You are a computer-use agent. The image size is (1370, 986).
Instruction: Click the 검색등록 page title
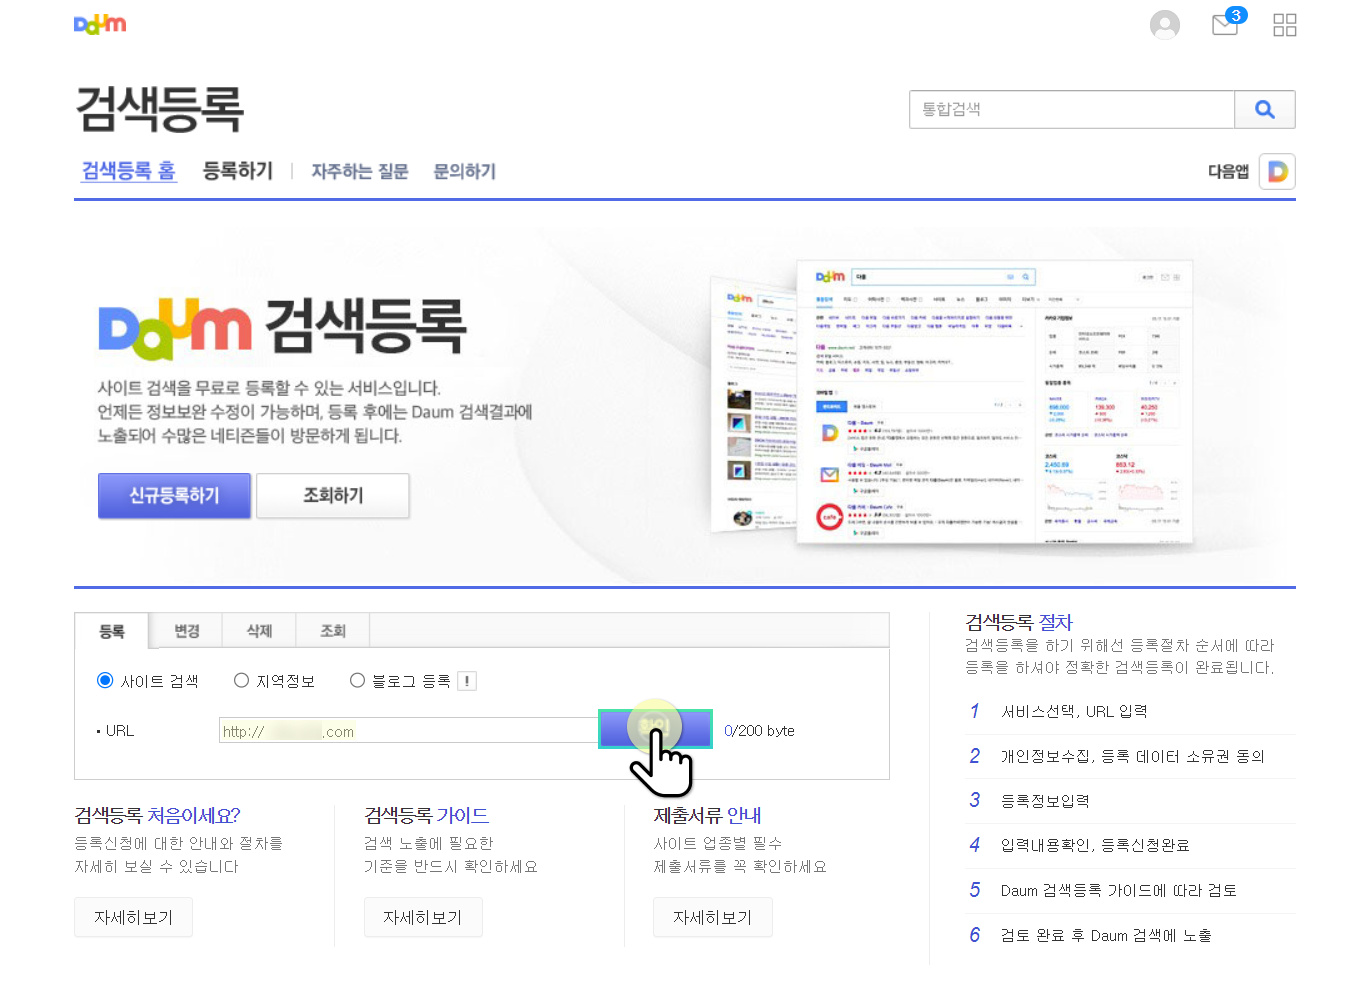pyautogui.click(x=160, y=108)
